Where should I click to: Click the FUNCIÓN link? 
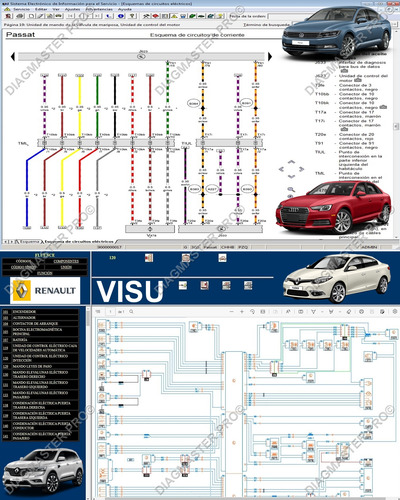click(x=45, y=273)
